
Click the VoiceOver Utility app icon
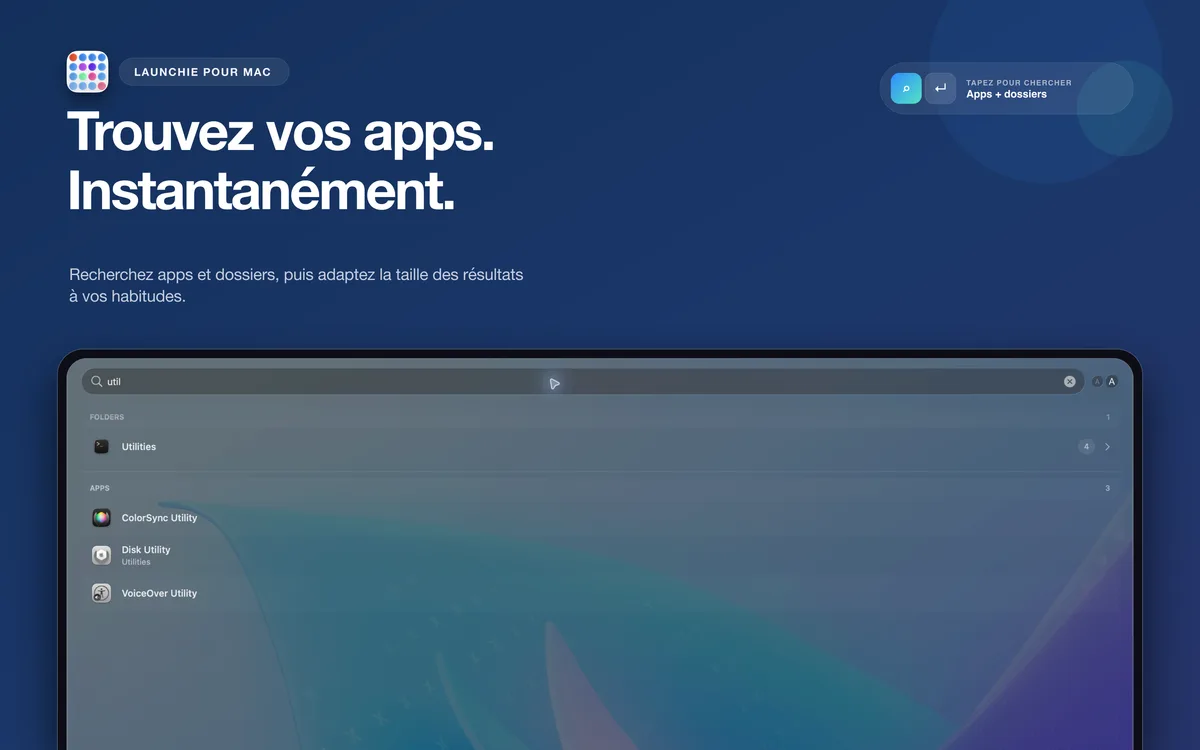pos(101,593)
